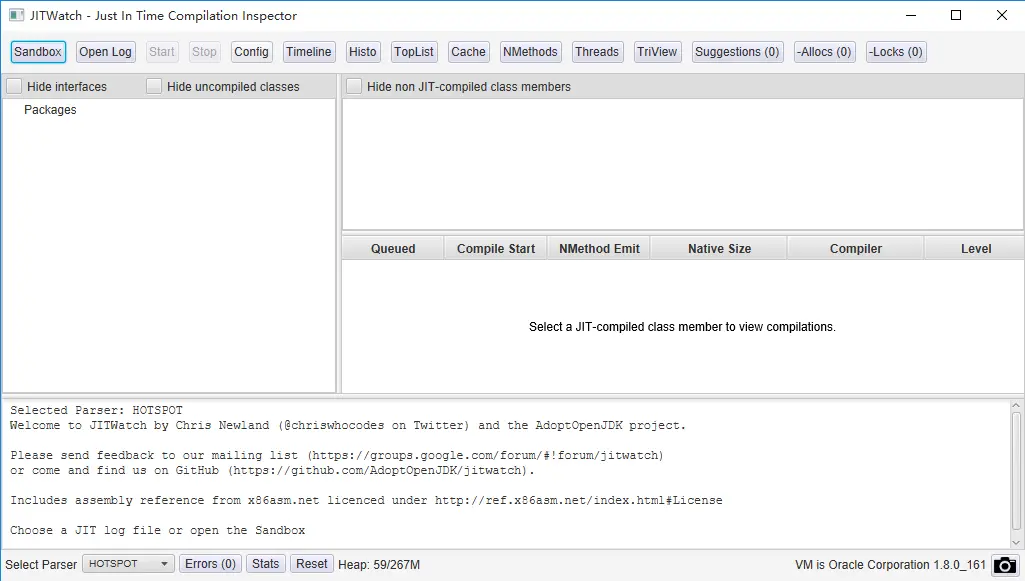The image size is (1025, 581).
Task: Click the Open Log button
Action: coord(105,52)
